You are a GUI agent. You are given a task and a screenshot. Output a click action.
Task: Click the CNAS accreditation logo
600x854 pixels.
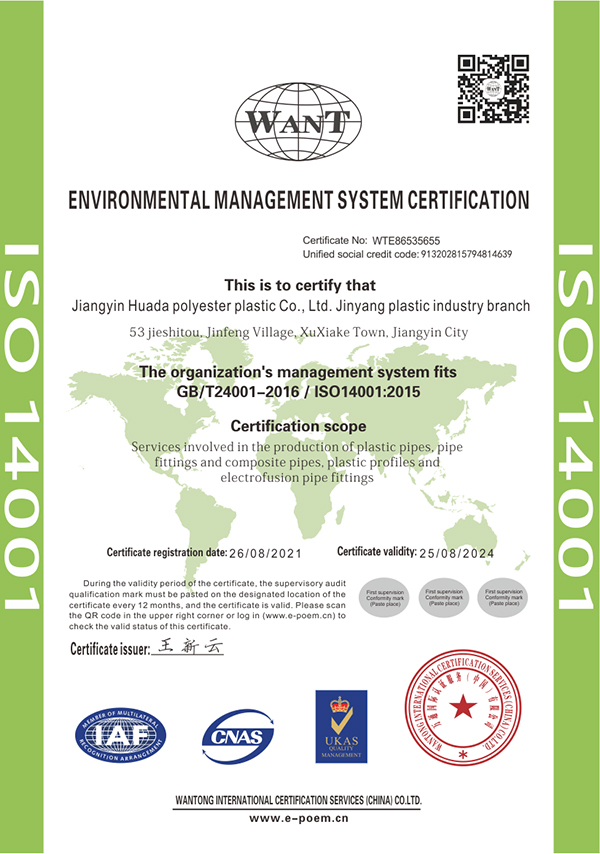point(238,736)
